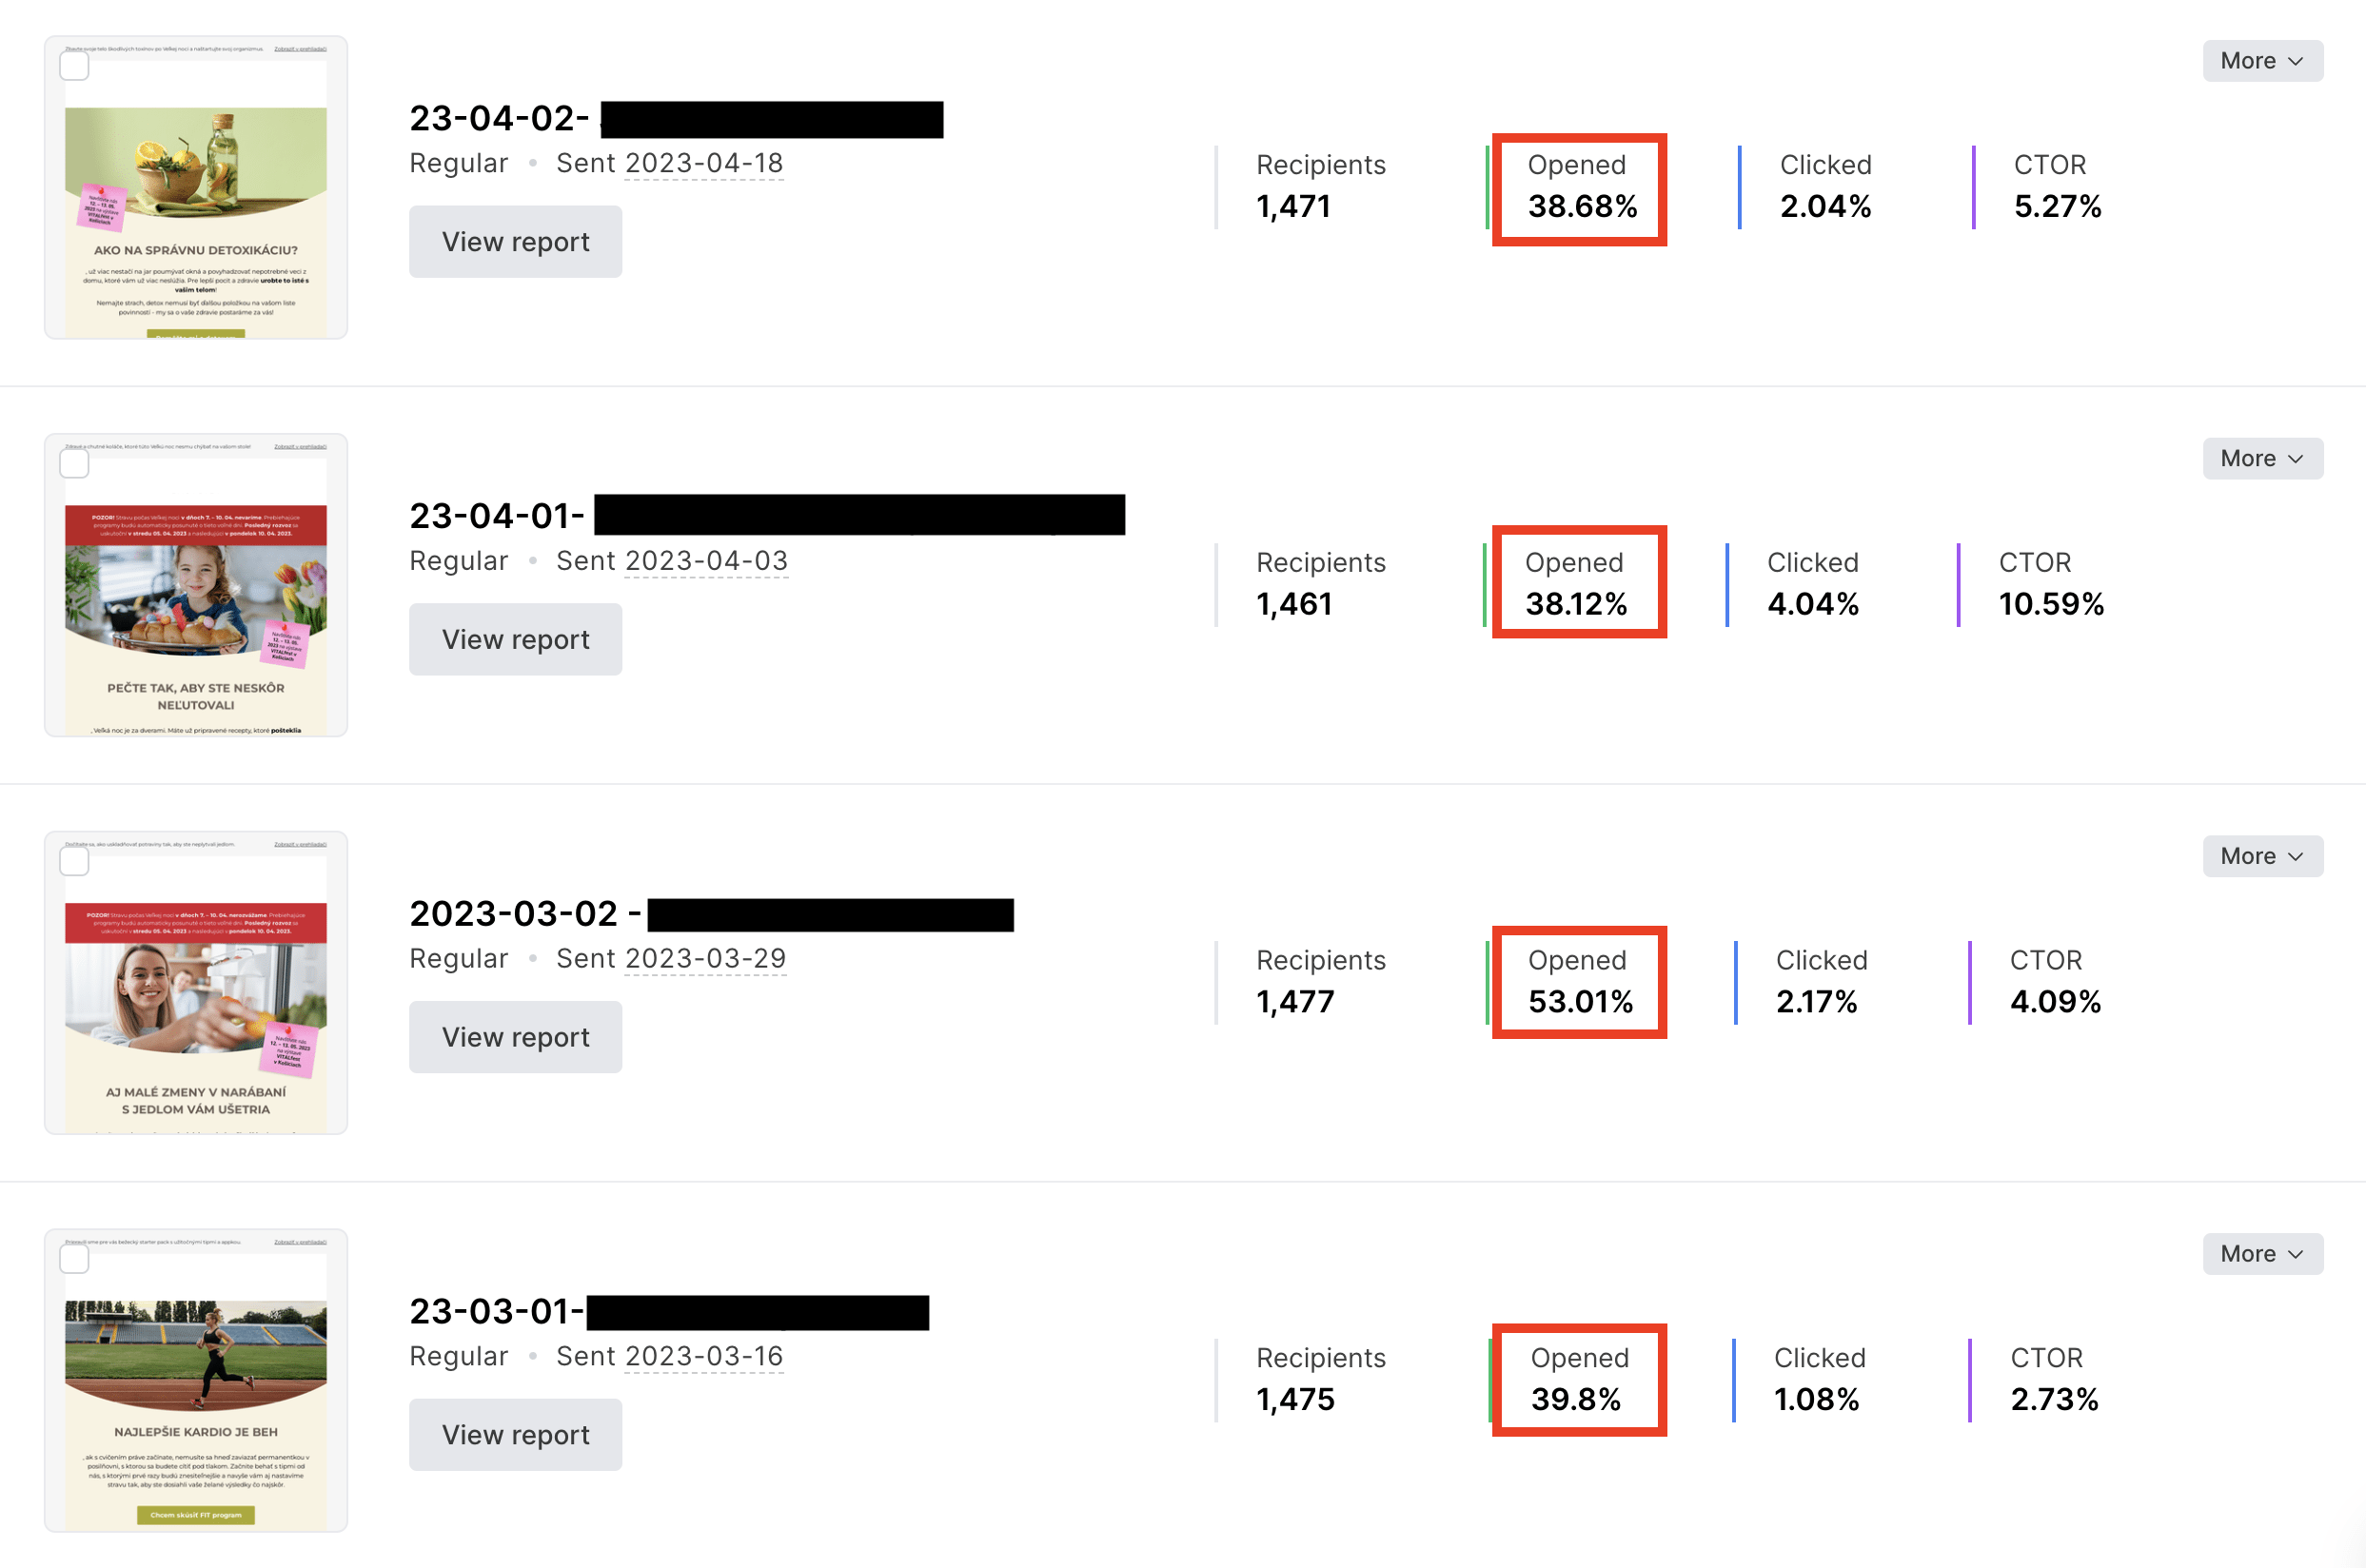Expand More options for 23-03-01 campaign
Viewport: 2366px width, 1568px height.
point(2261,1254)
